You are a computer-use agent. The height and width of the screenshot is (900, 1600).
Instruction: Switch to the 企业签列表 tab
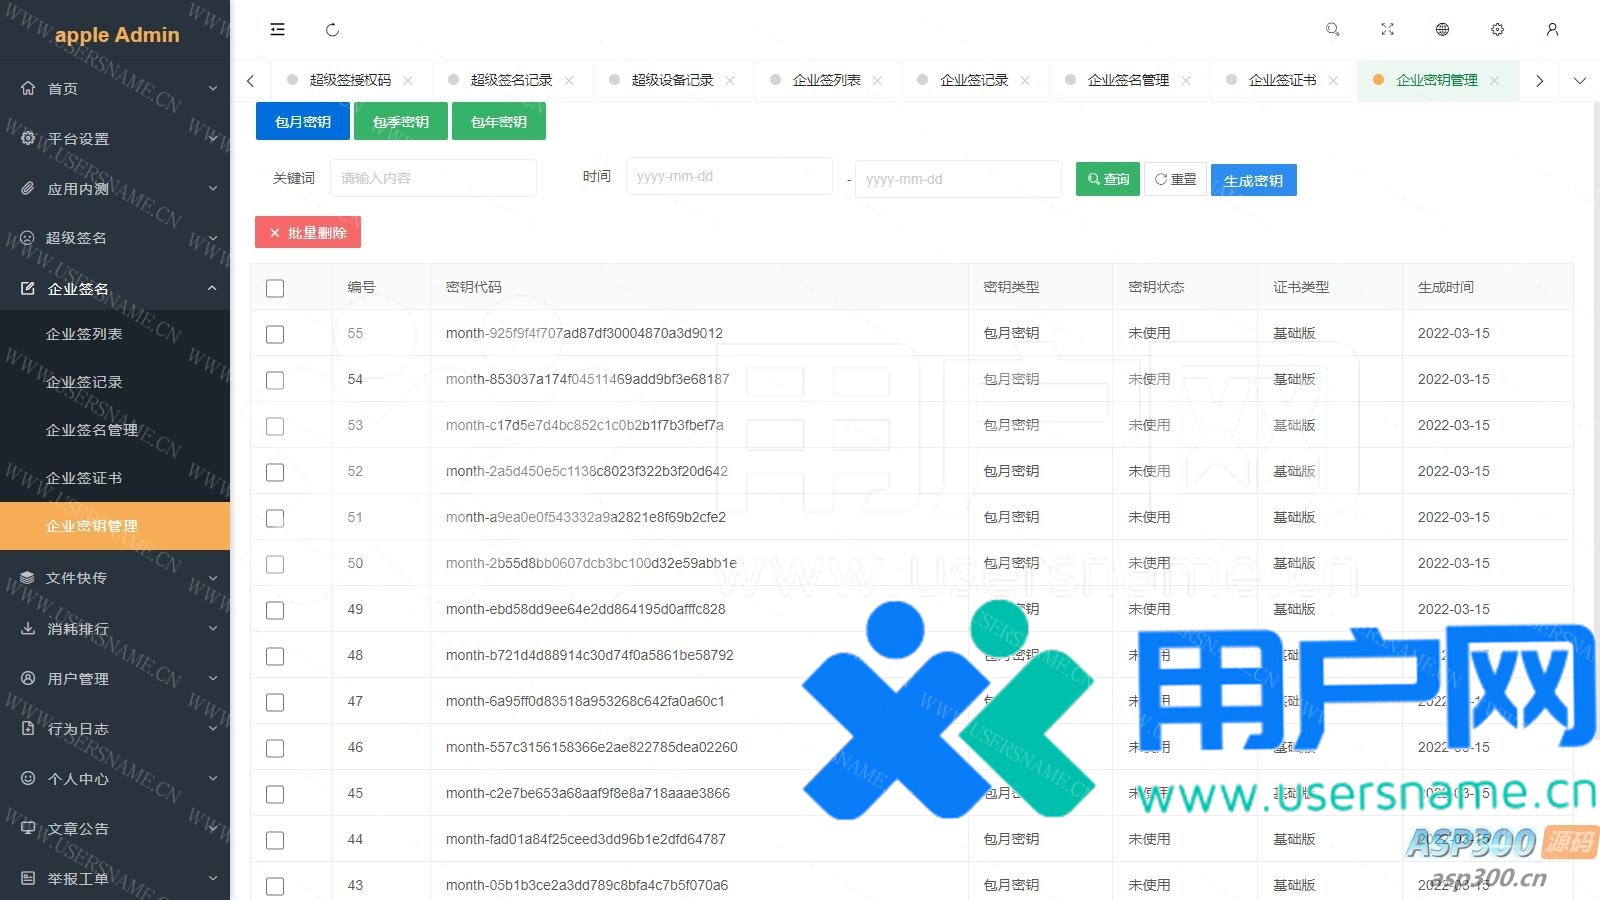pos(826,81)
